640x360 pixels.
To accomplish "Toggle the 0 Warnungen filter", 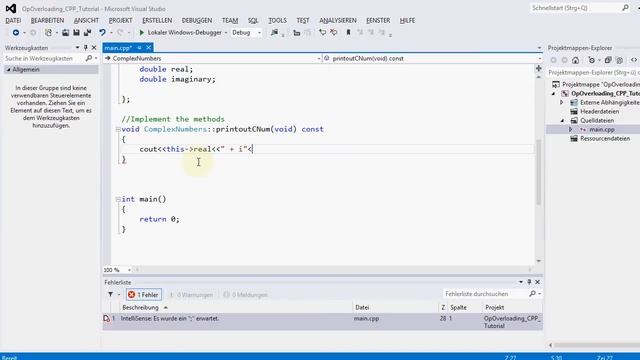I will coord(191,295).
